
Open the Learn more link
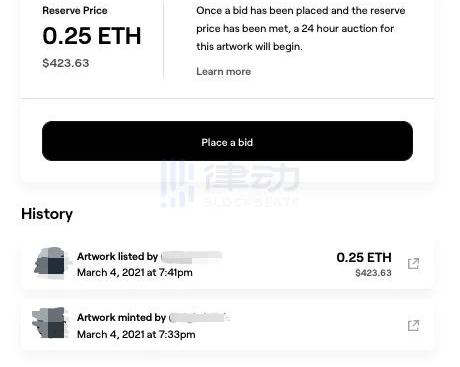point(223,71)
